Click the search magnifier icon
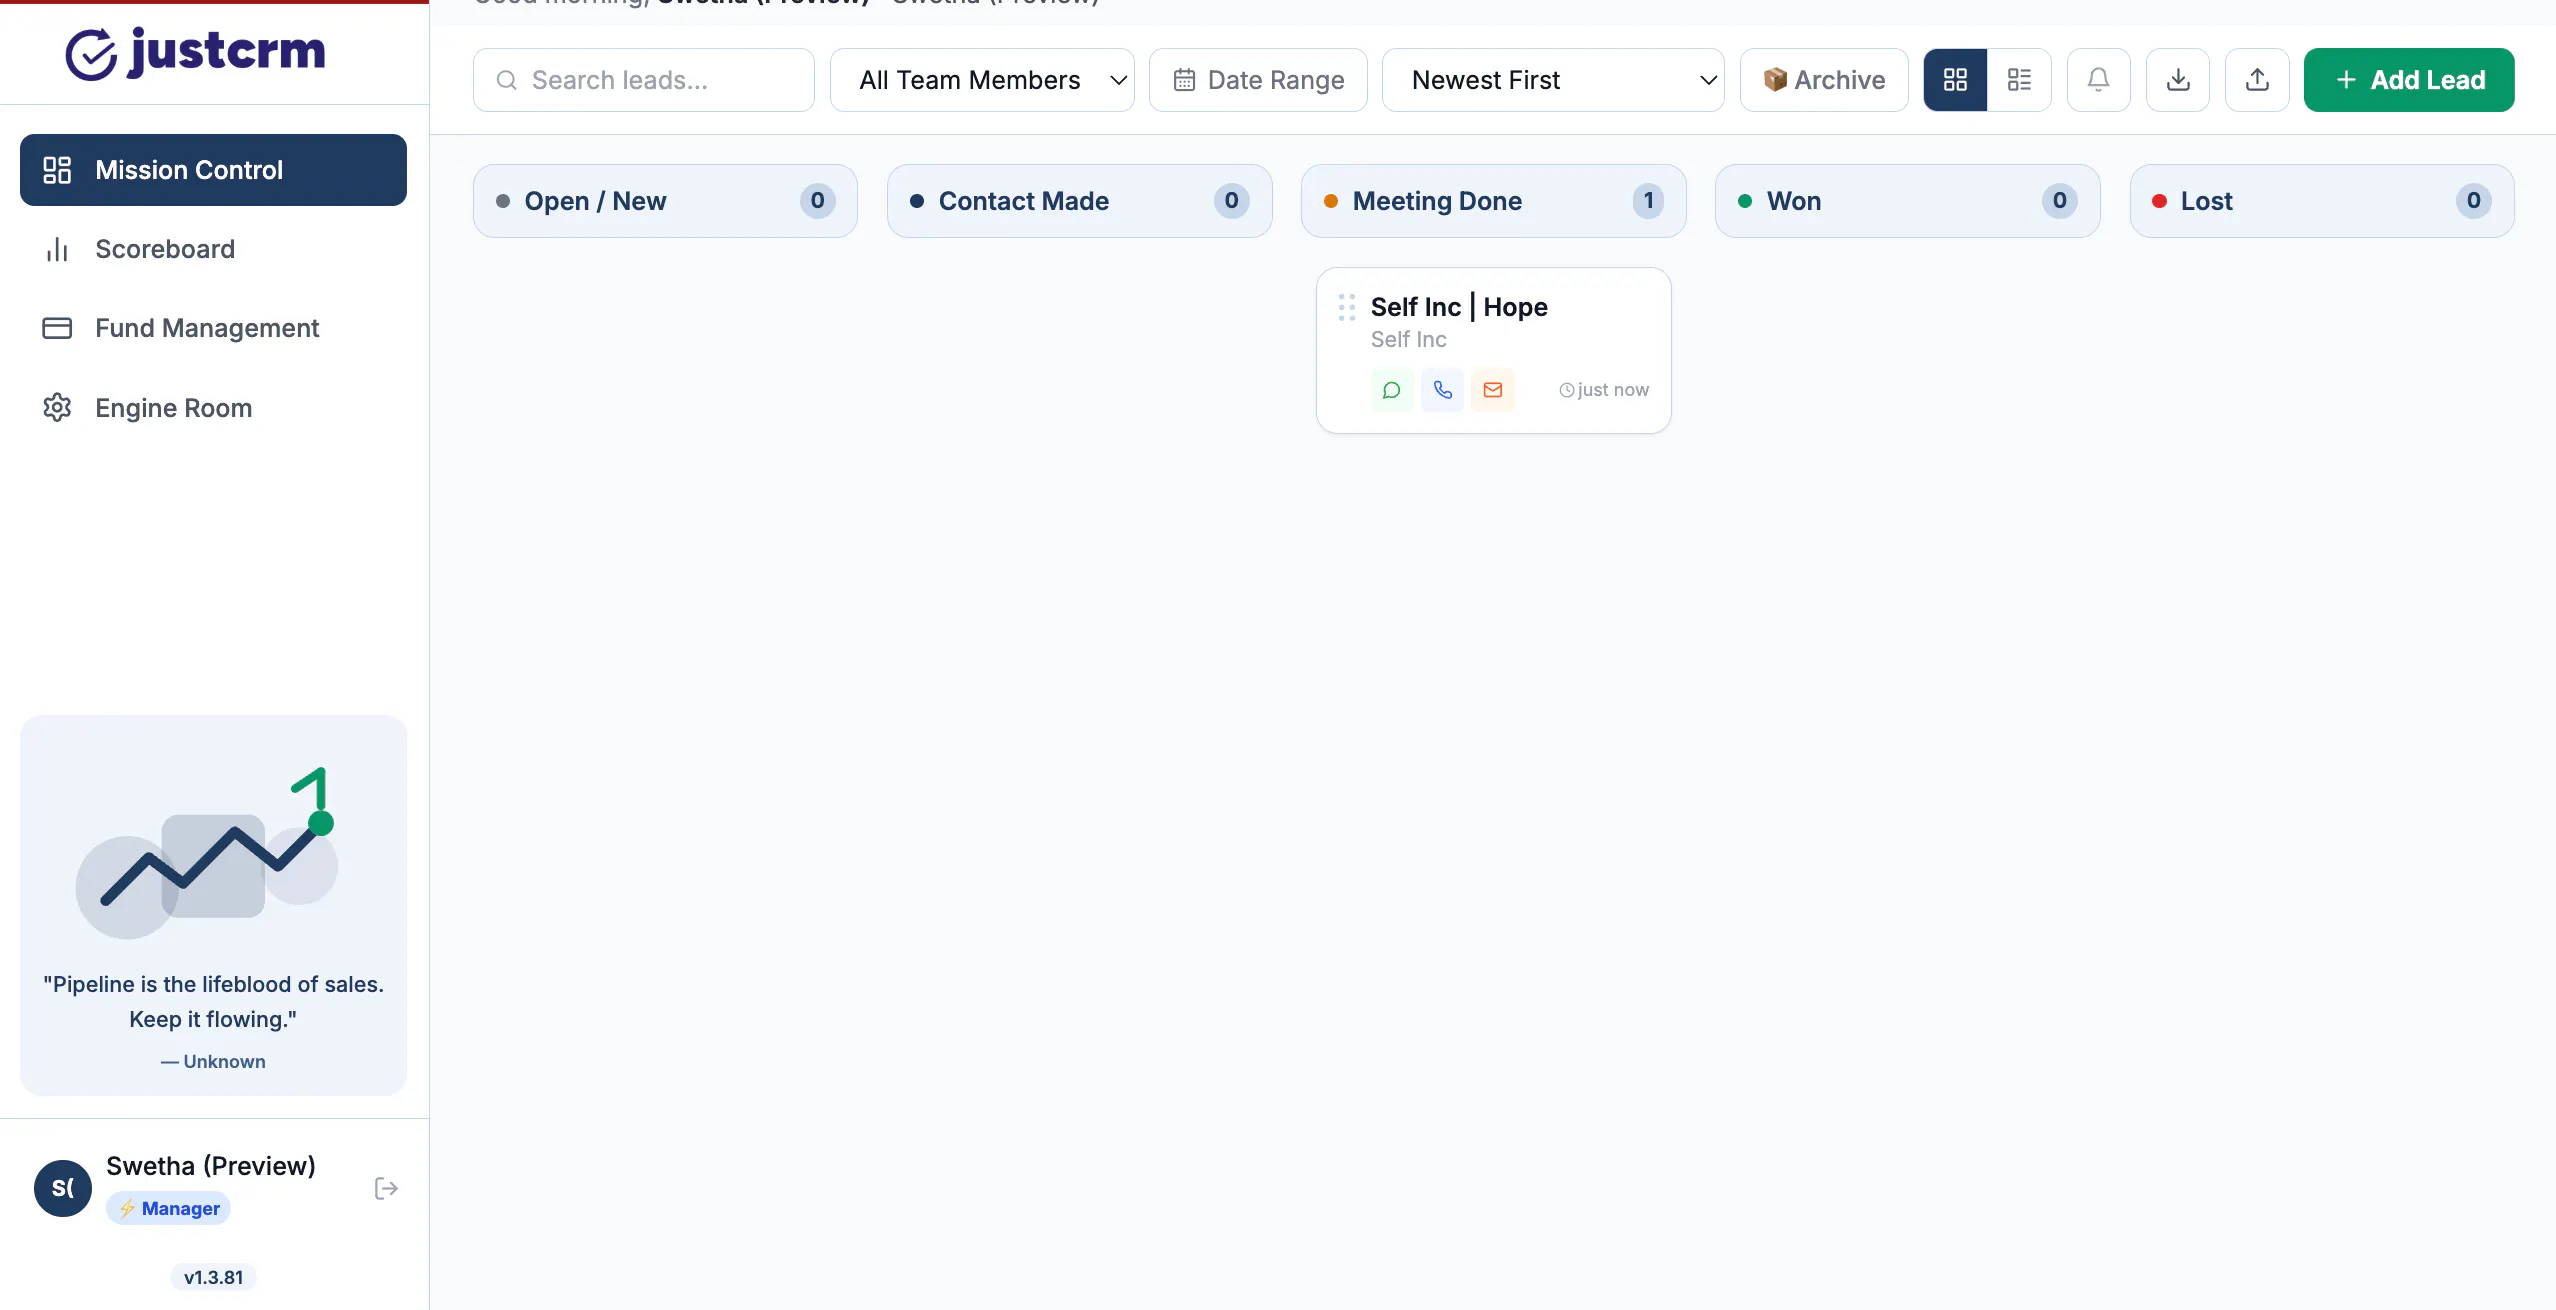The width and height of the screenshot is (2556, 1310). pos(507,80)
